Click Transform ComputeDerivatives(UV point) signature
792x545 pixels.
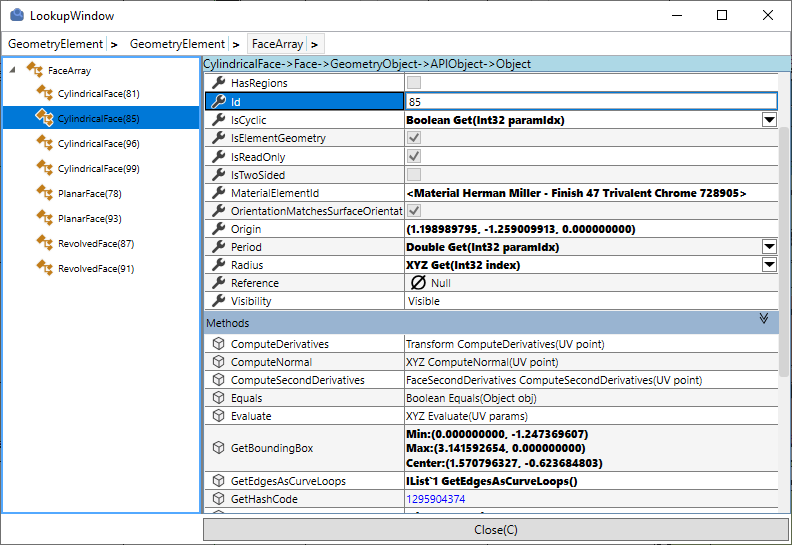point(505,344)
